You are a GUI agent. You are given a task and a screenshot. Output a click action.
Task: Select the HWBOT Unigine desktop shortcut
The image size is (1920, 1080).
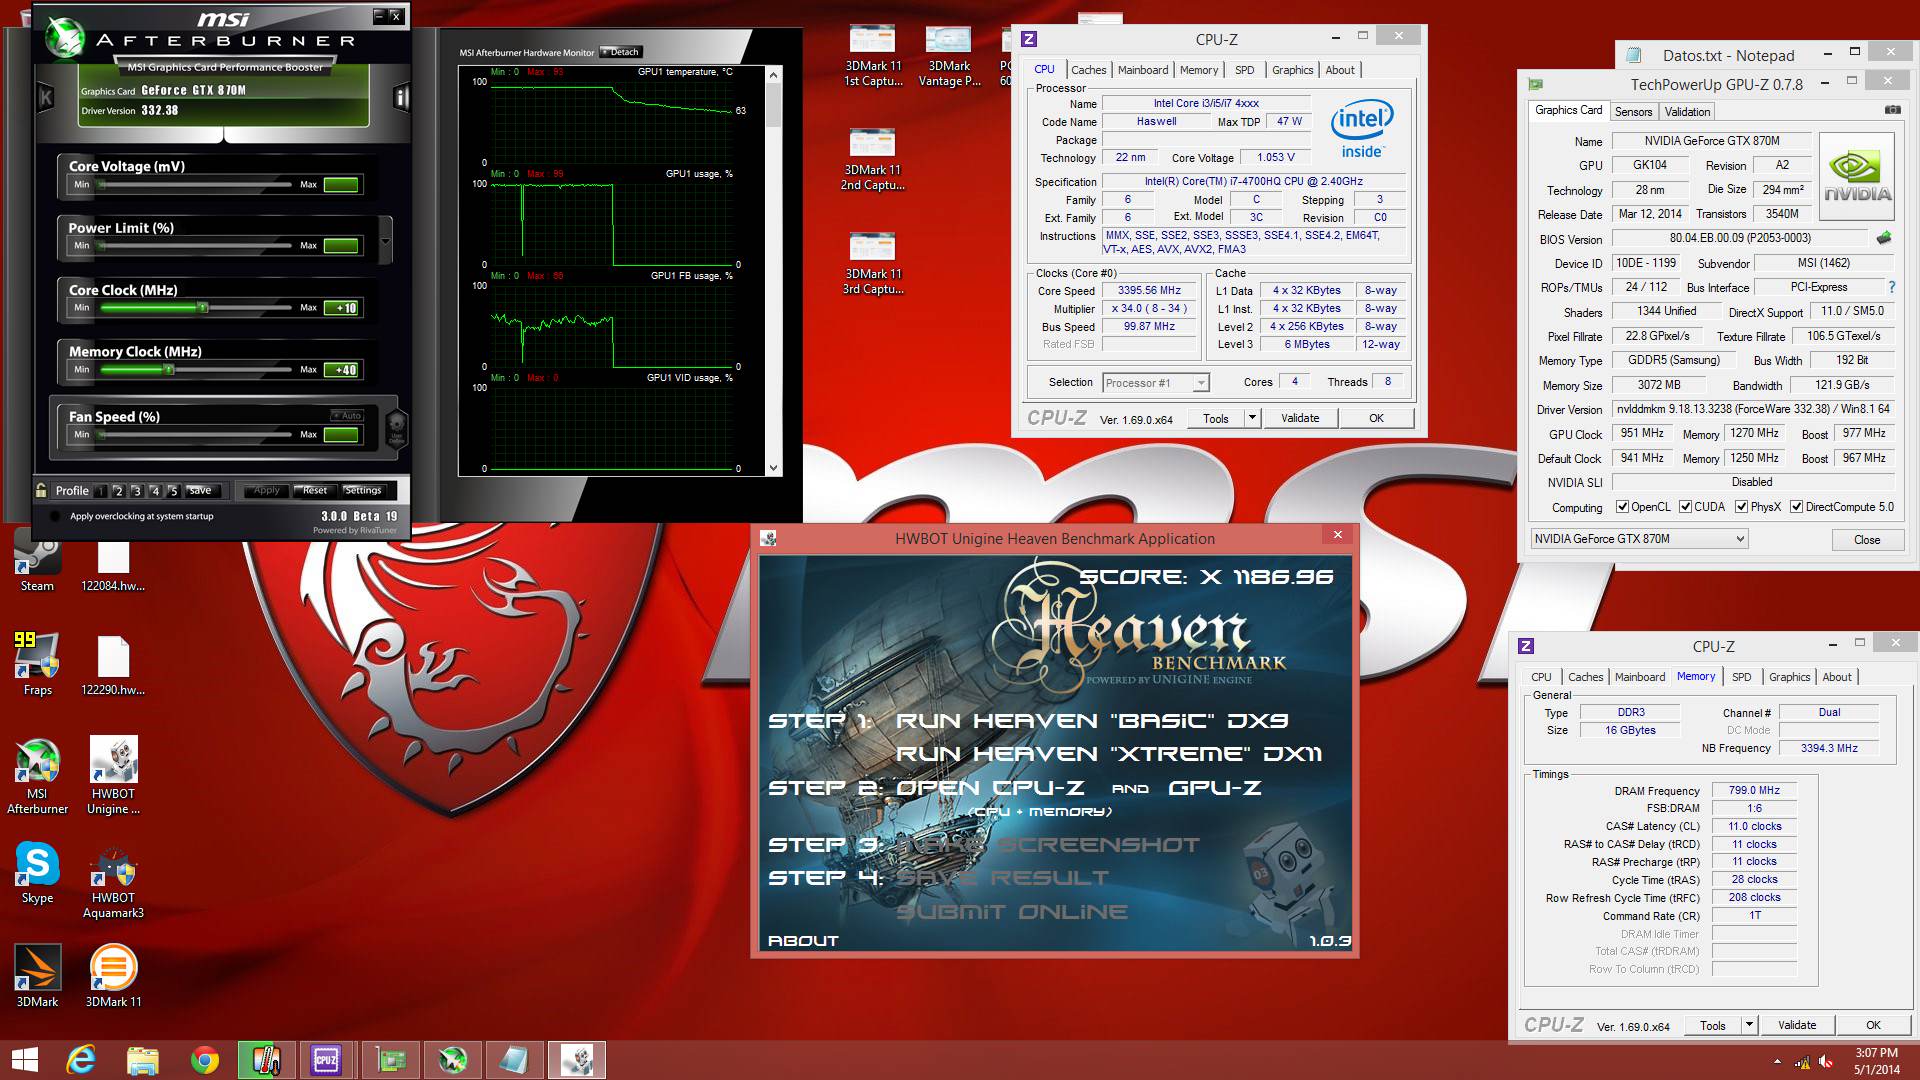coord(113,777)
